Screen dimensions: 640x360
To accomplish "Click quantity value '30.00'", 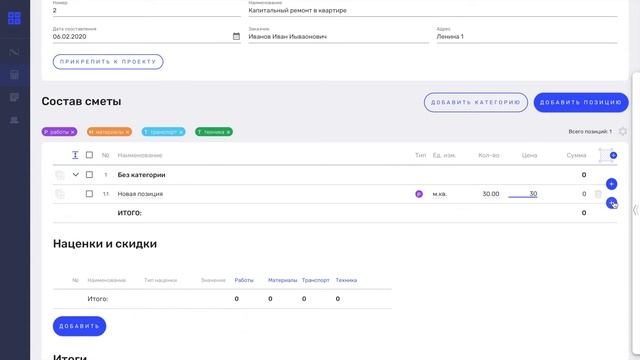I will click(x=491, y=194).
